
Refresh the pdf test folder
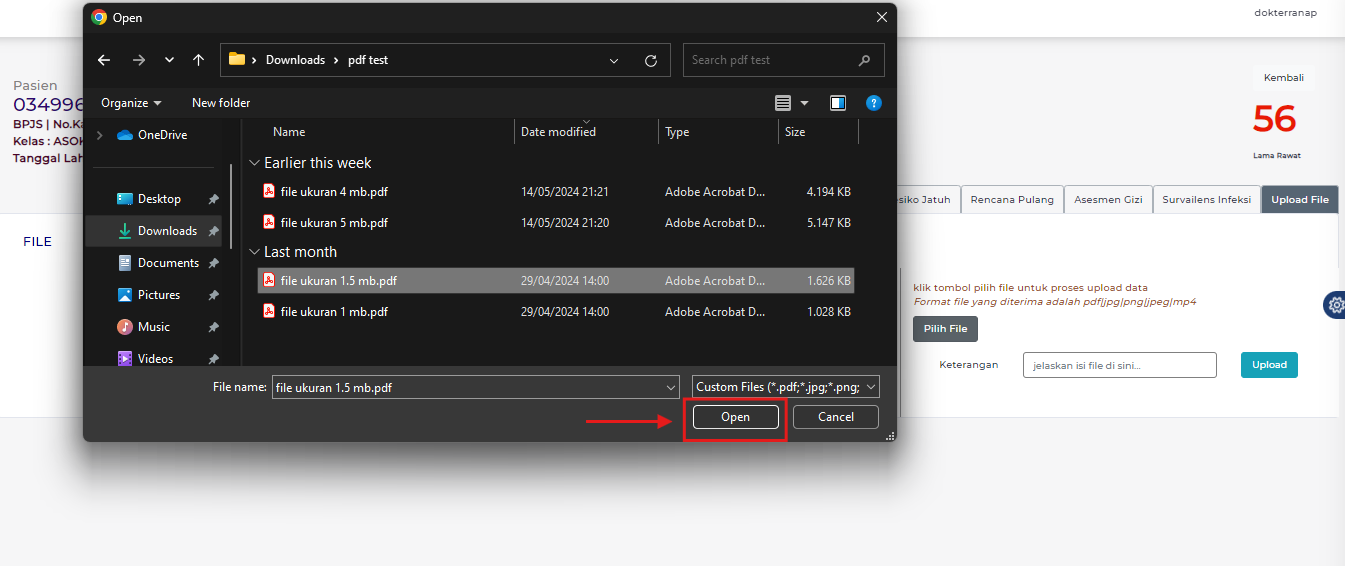(x=651, y=61)
